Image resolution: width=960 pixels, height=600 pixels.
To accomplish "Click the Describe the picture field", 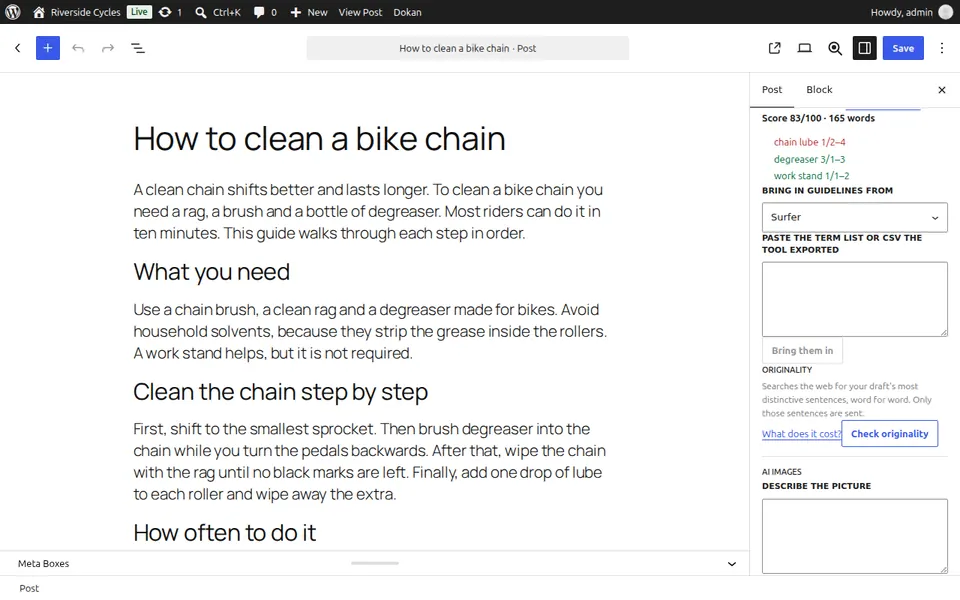I will pos(854,536).
